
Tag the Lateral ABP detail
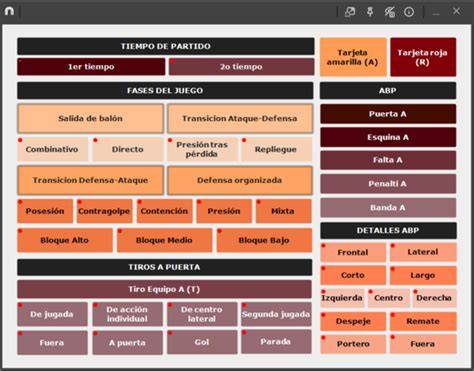click(x=423, y=252)
